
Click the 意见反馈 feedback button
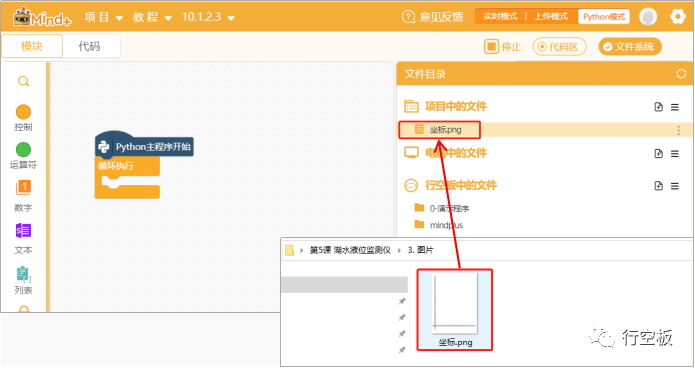tap(432, 17)
